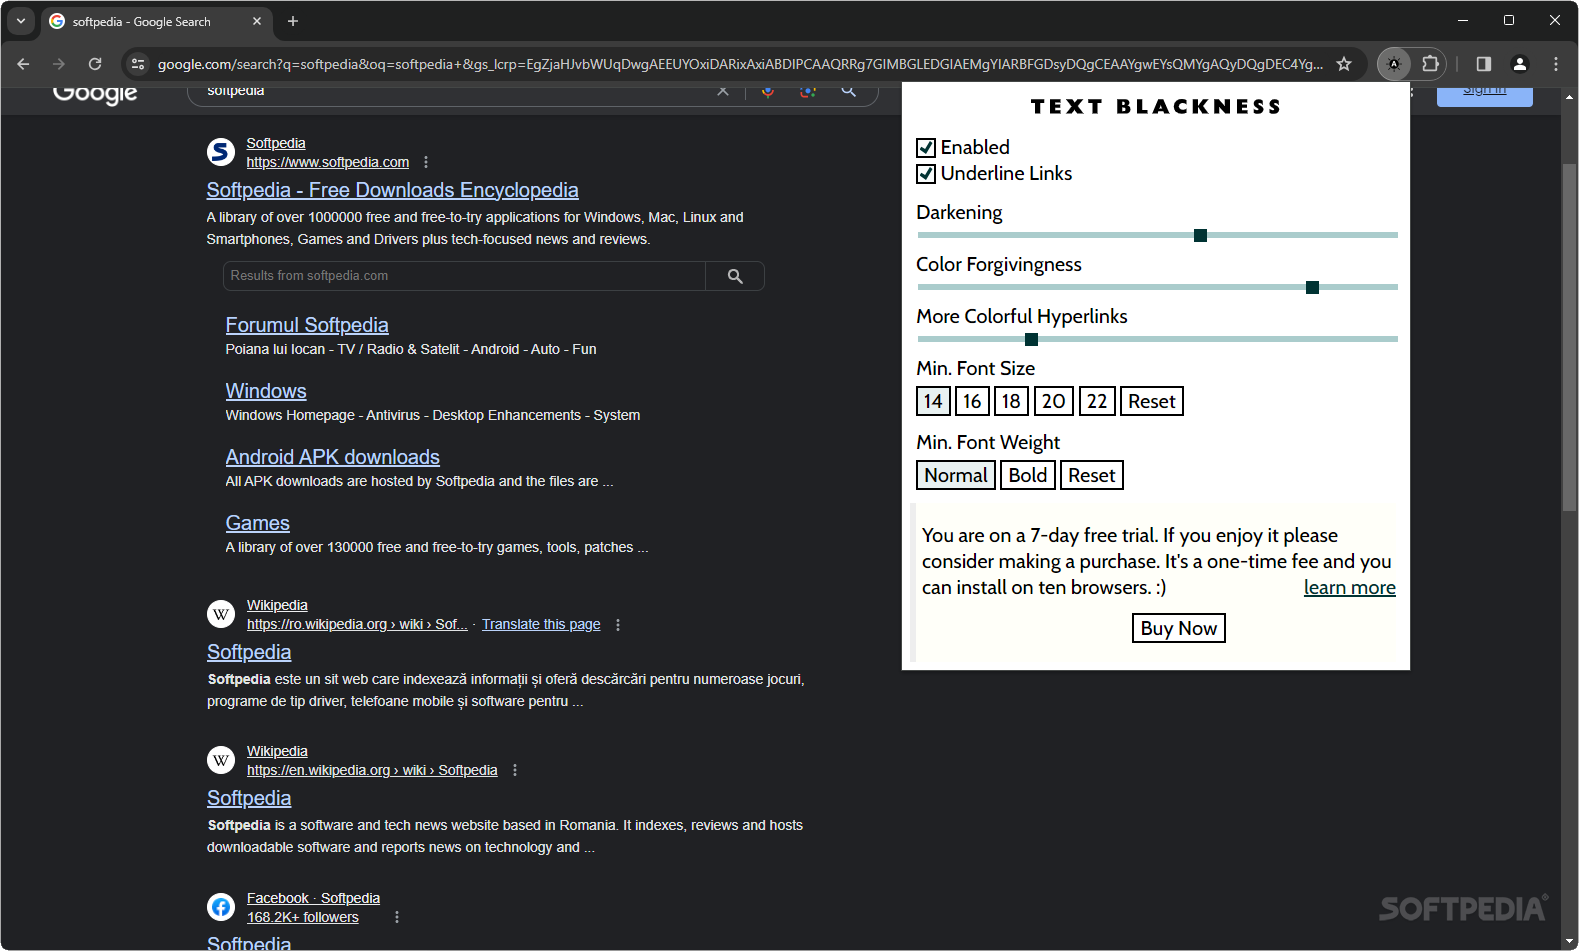Click the browser address bar URL
1579x951 pixels.
[740, 64]
